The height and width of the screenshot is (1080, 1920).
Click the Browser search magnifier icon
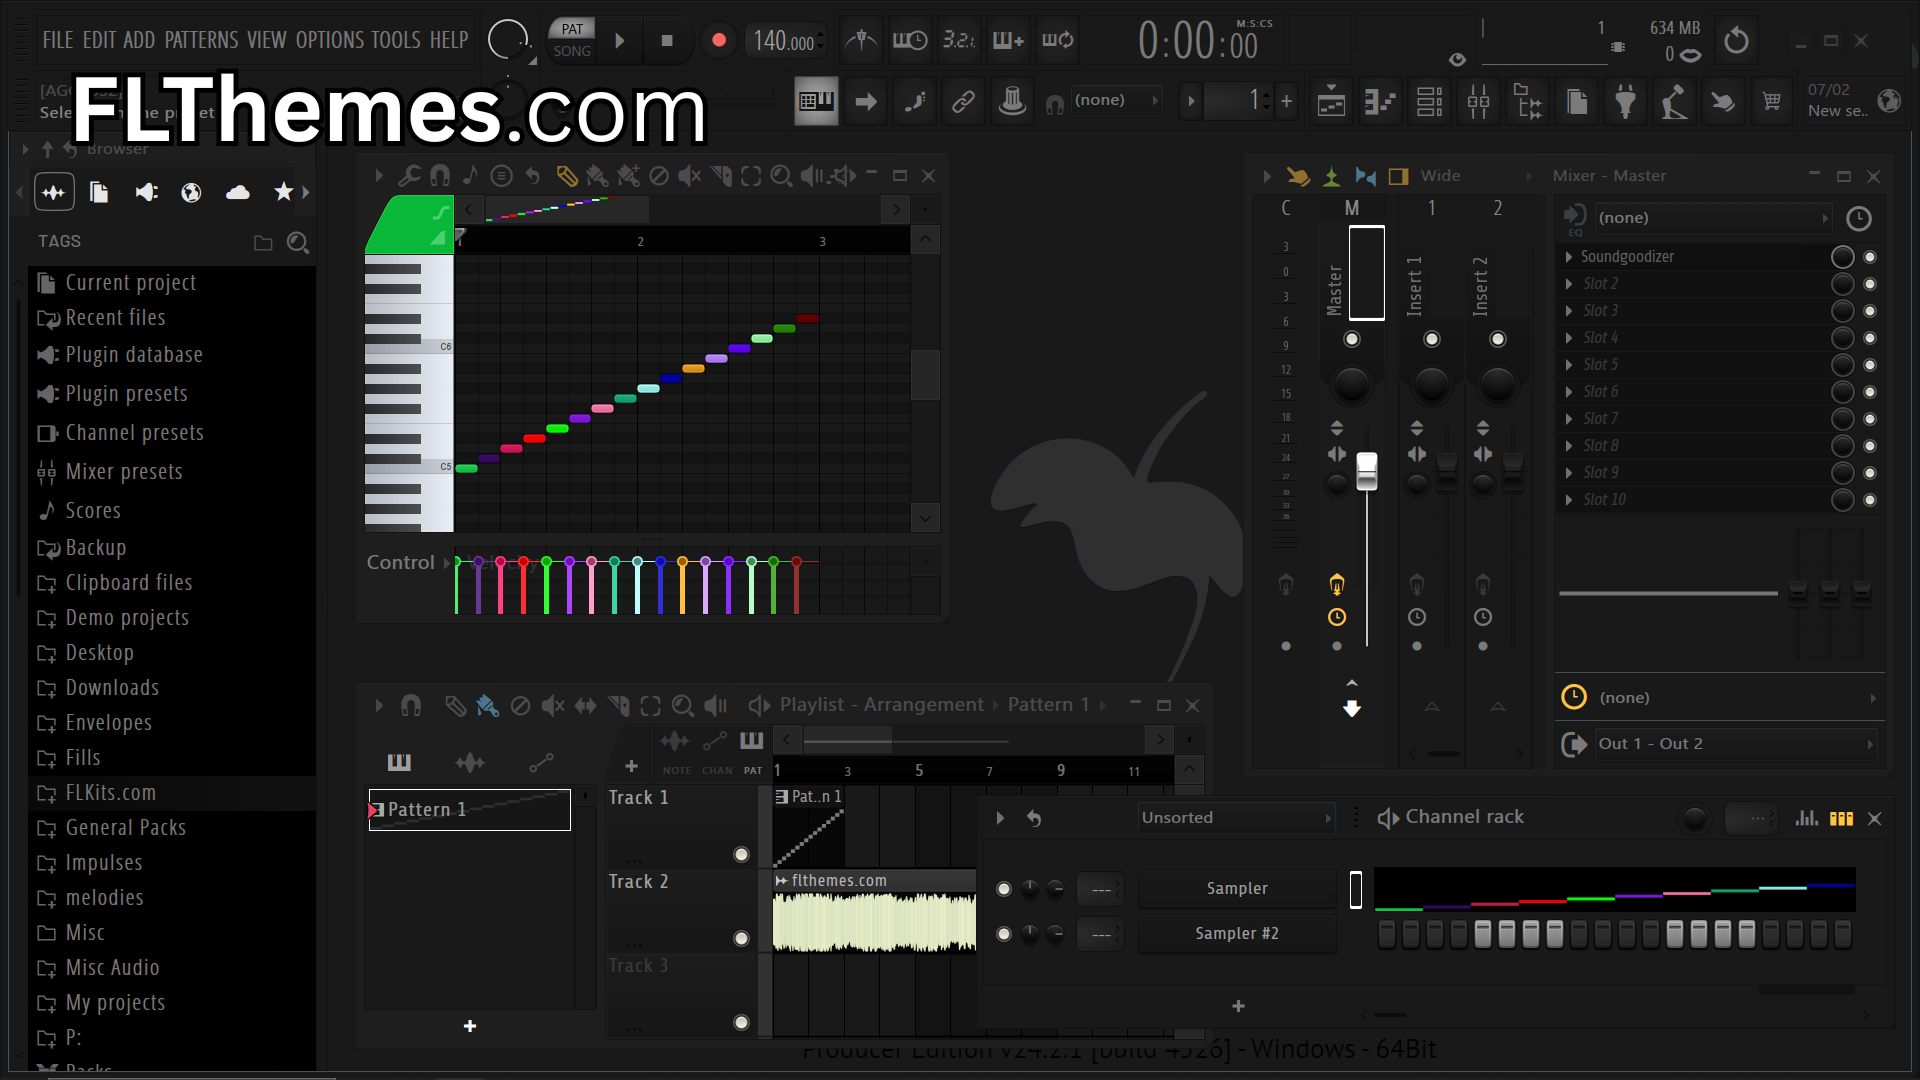(x=297, y=242)
